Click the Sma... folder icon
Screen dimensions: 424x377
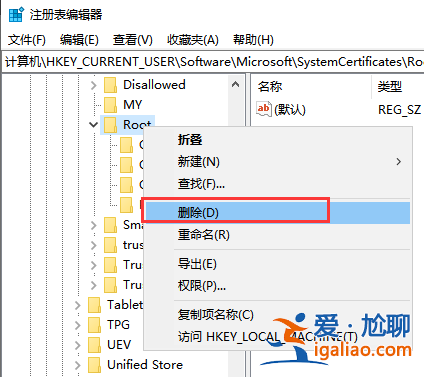[x=110, y=225]
